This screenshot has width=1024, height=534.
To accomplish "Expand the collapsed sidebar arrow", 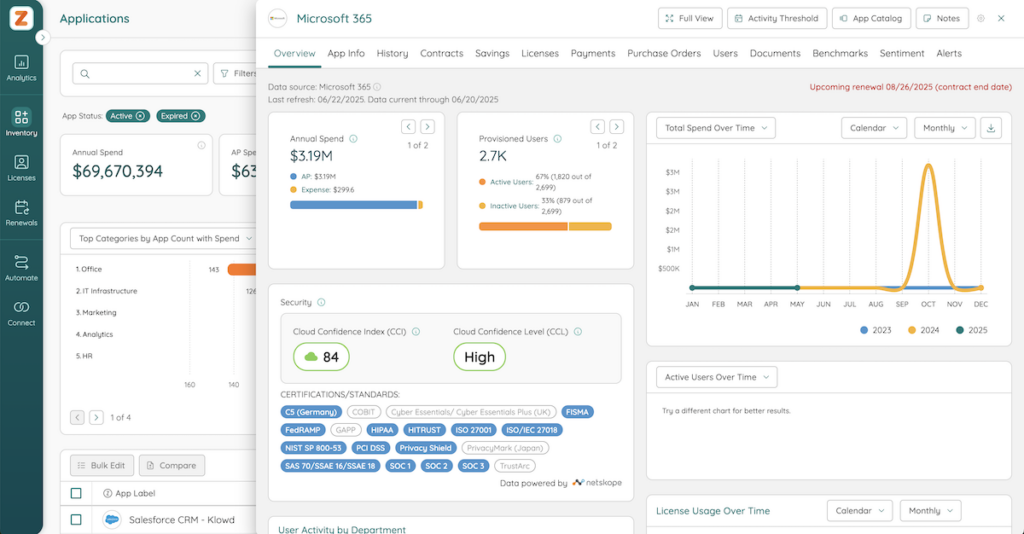I will (42, 38).
